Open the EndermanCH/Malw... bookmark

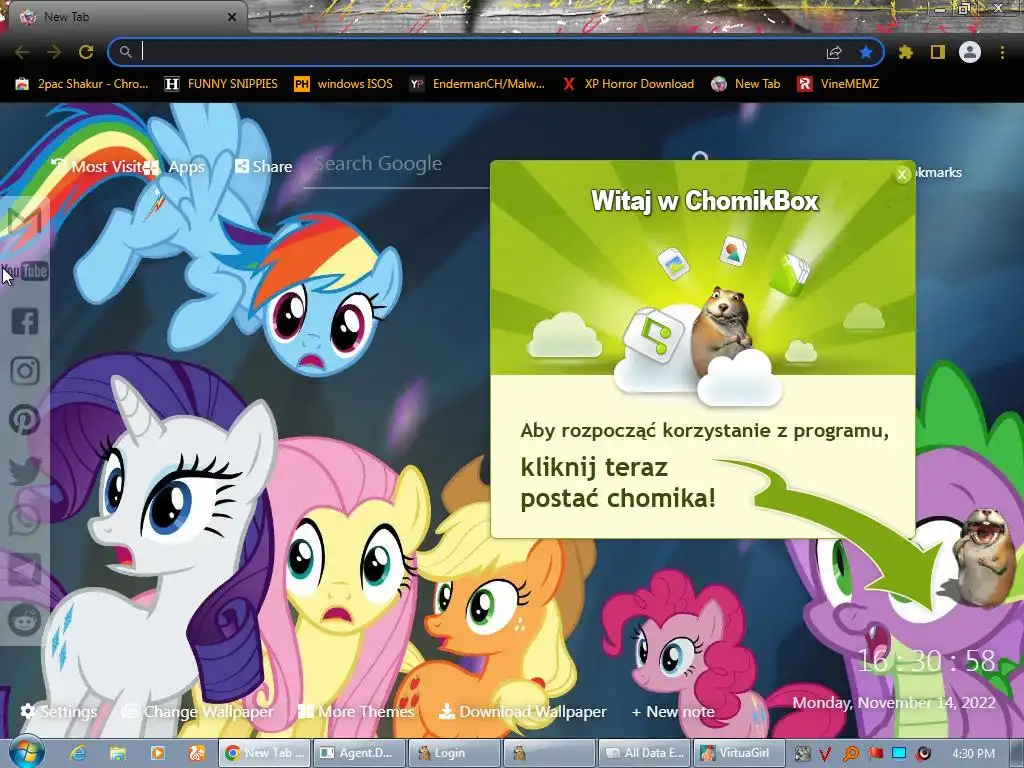point(477,84)
